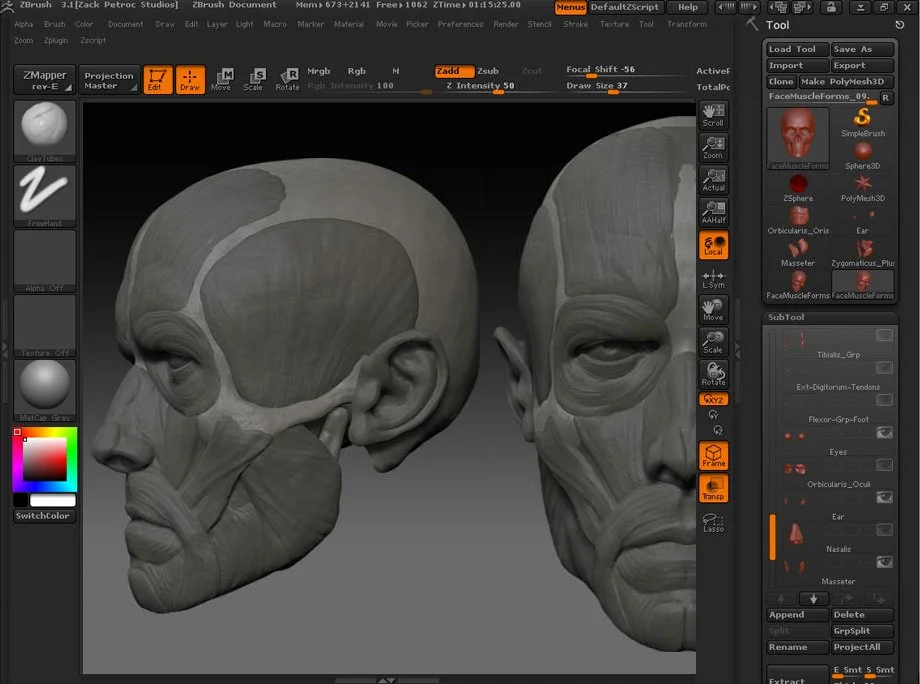Open the FreeHand stroke picker
Image resolution: width=920 pixels, height=684 pixels.
coord(44,195)
